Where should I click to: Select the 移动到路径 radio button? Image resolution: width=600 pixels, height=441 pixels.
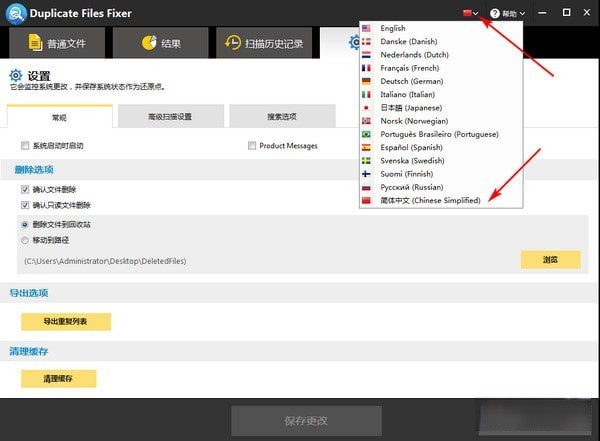(x=25, y=240)
